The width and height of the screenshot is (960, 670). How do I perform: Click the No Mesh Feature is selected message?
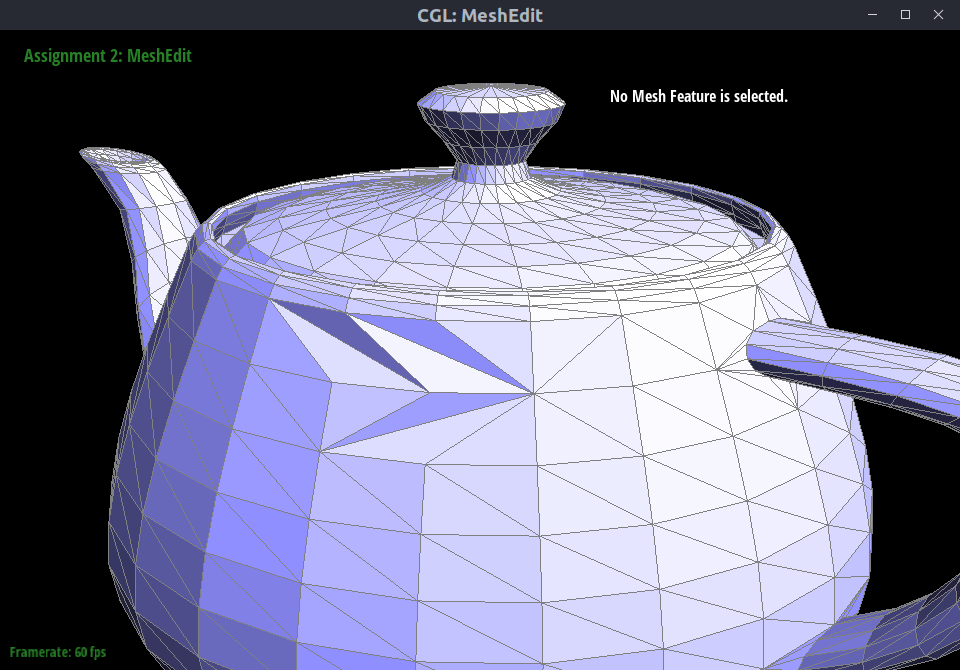click(x=698, y=96)
